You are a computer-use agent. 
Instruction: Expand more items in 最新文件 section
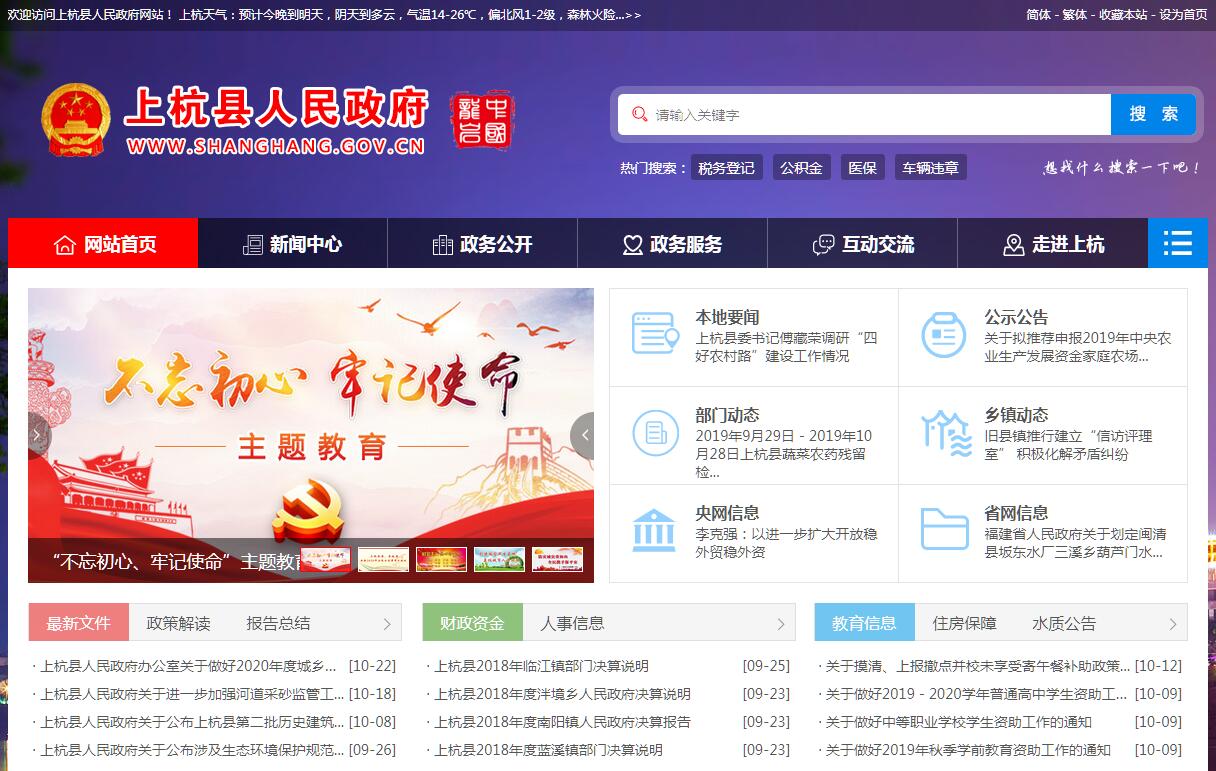387,624
